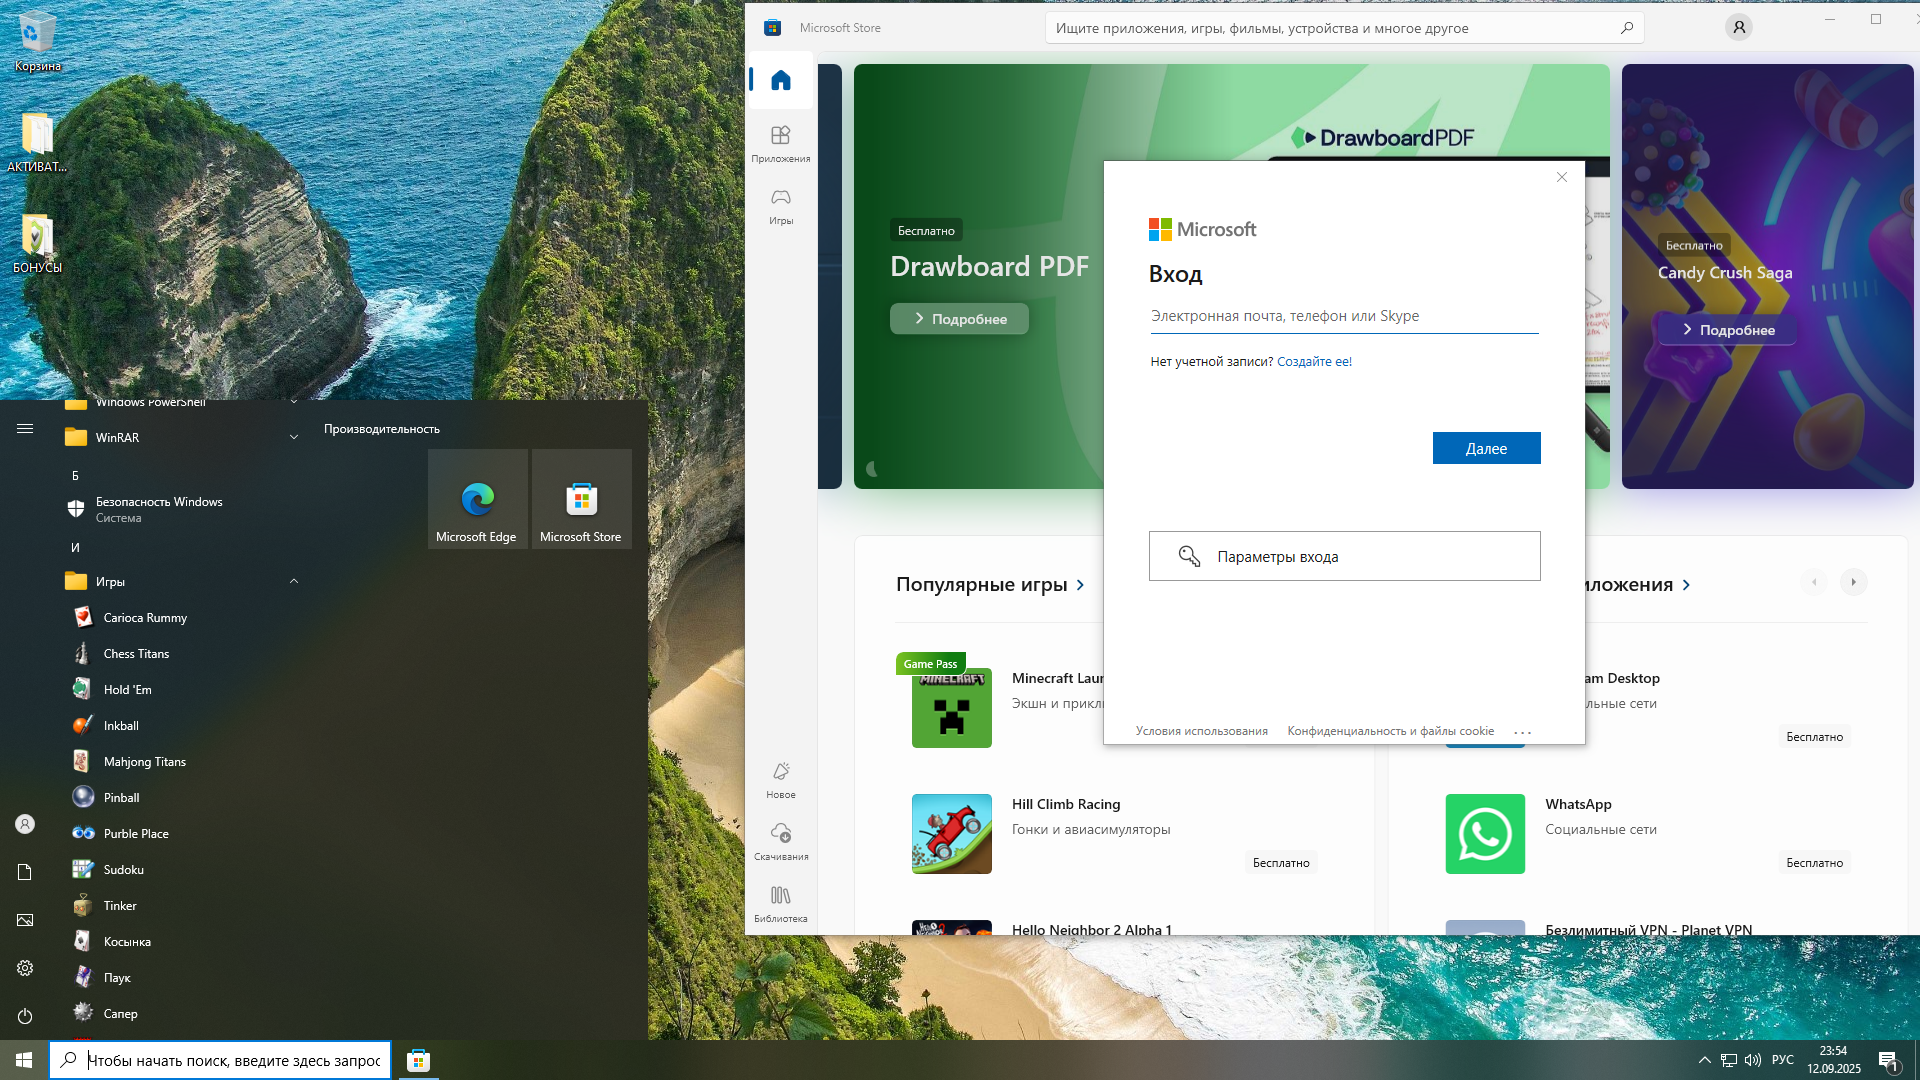Open clock and date 23:54 in taskbar

point(1833,1060)
